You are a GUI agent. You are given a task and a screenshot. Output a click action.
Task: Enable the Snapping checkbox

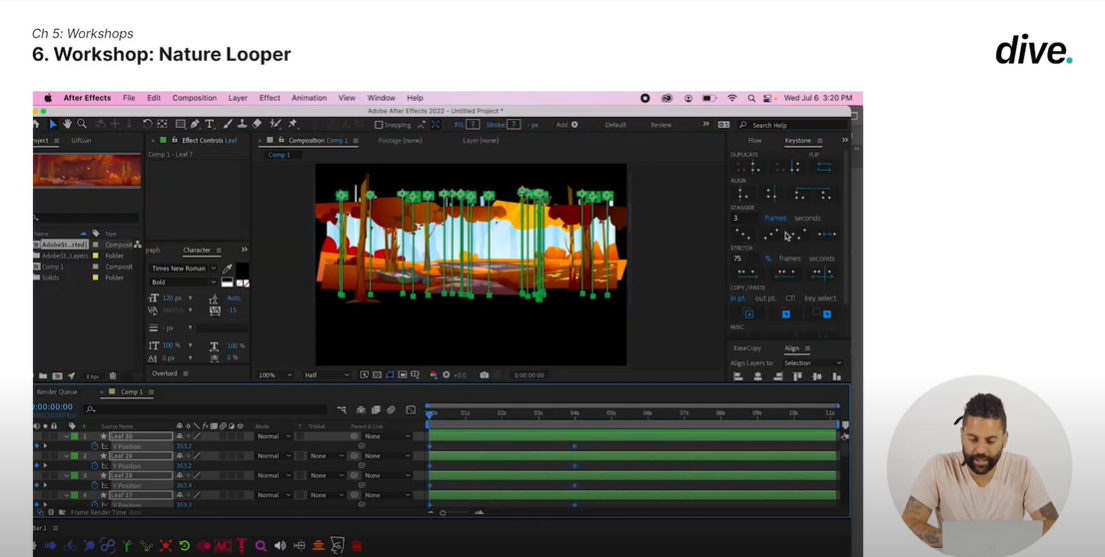379,125
